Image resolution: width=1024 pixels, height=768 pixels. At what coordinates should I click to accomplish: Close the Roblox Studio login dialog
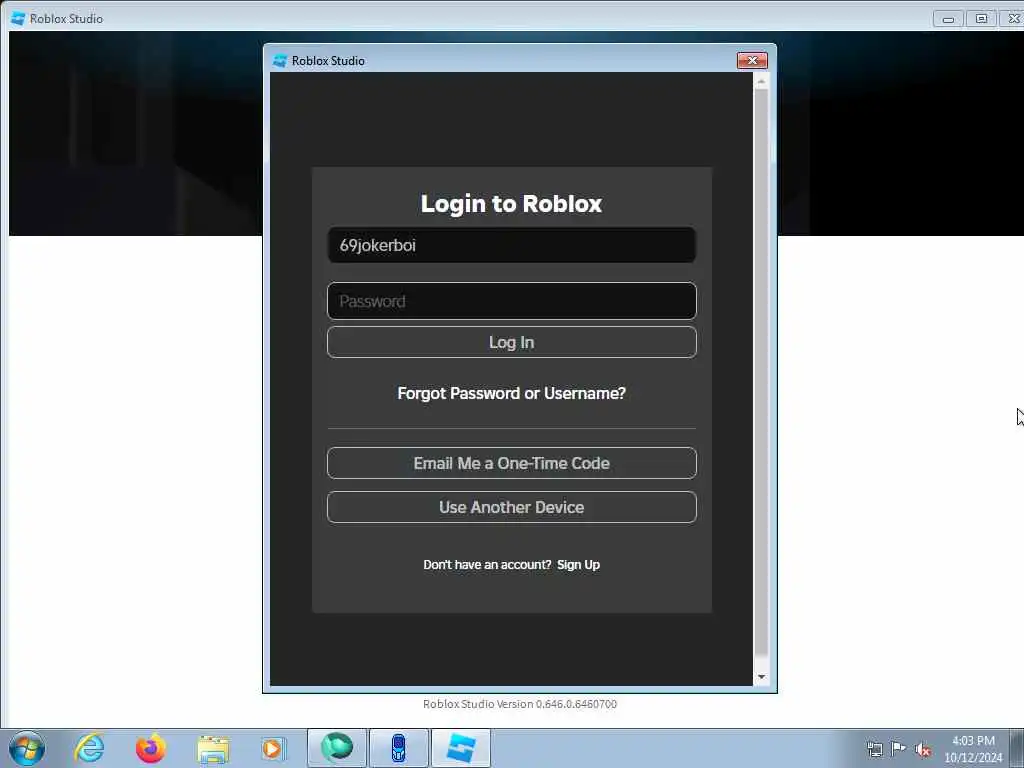tap(752, 60)
